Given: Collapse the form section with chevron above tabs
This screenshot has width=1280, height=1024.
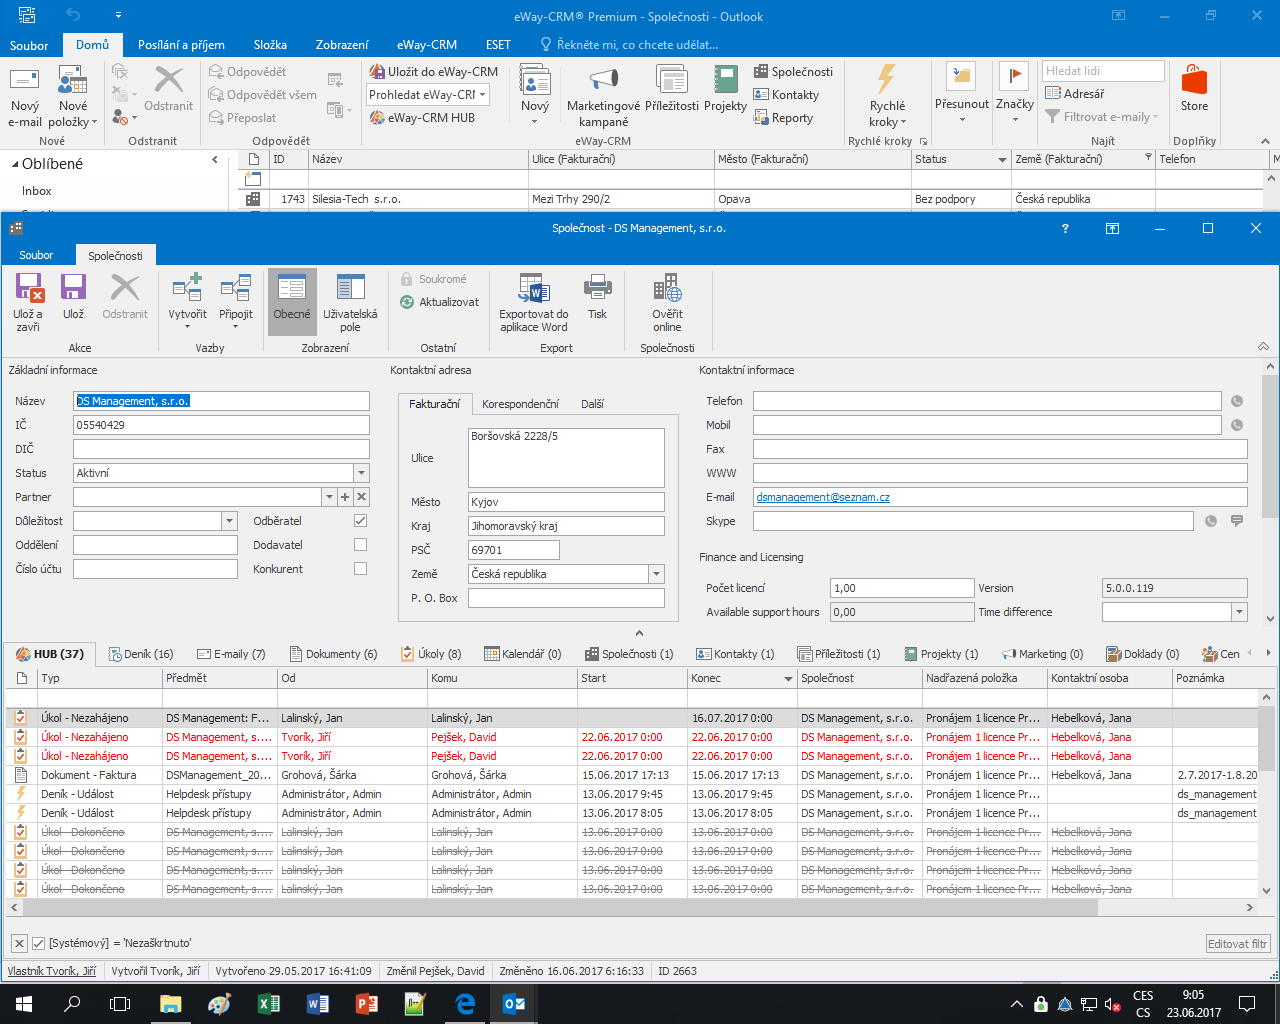Looking at the screenshot, I should click(x=639, y=633).
